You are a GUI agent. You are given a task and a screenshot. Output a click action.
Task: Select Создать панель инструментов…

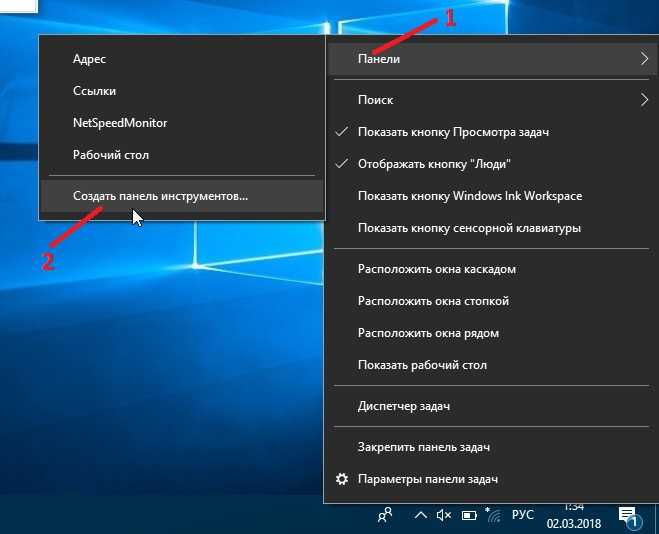(x=182, y=196)
